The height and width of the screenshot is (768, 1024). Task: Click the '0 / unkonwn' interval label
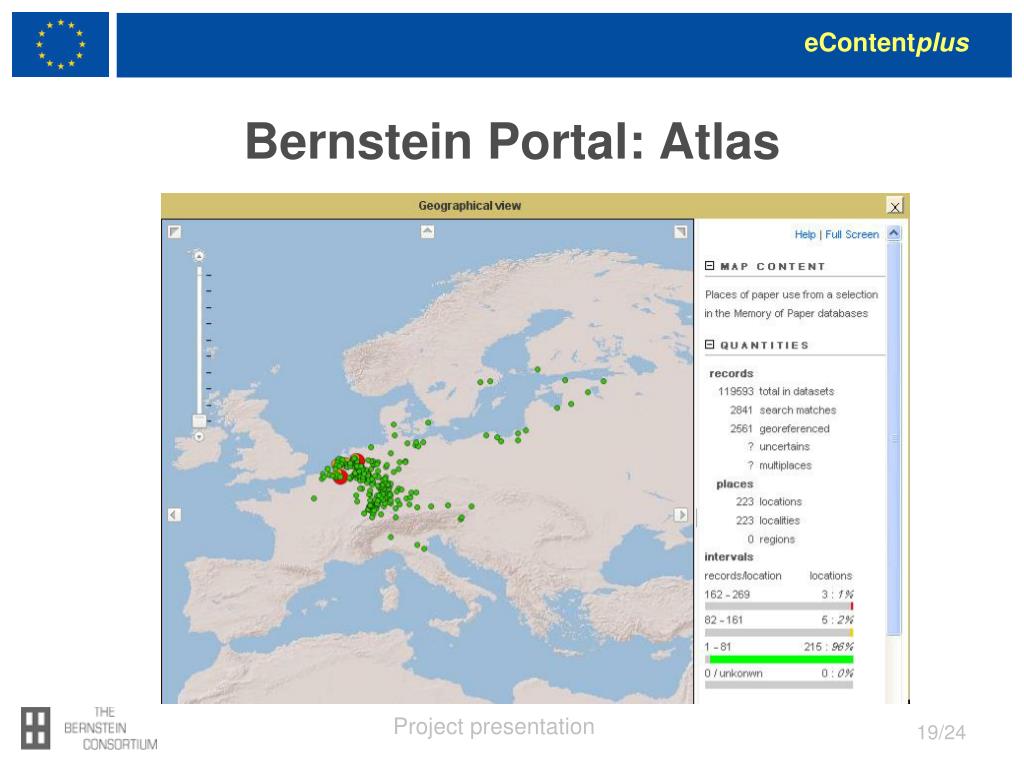point(733,673)
